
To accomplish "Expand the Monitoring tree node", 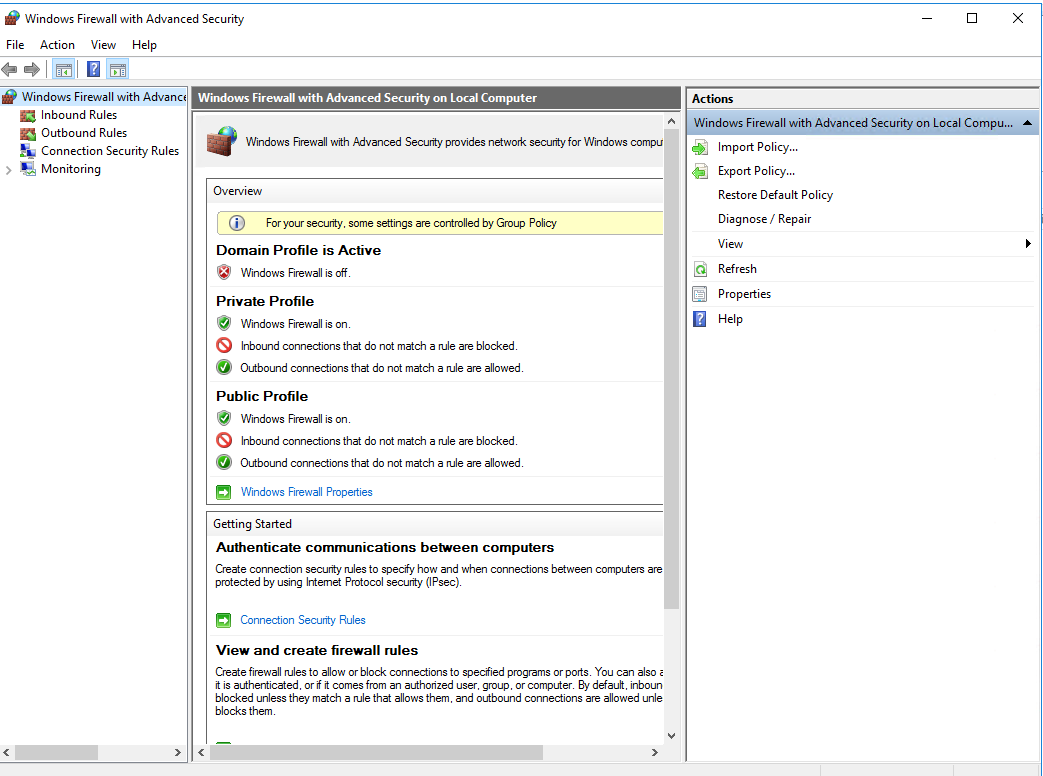I will click(9, 170).
